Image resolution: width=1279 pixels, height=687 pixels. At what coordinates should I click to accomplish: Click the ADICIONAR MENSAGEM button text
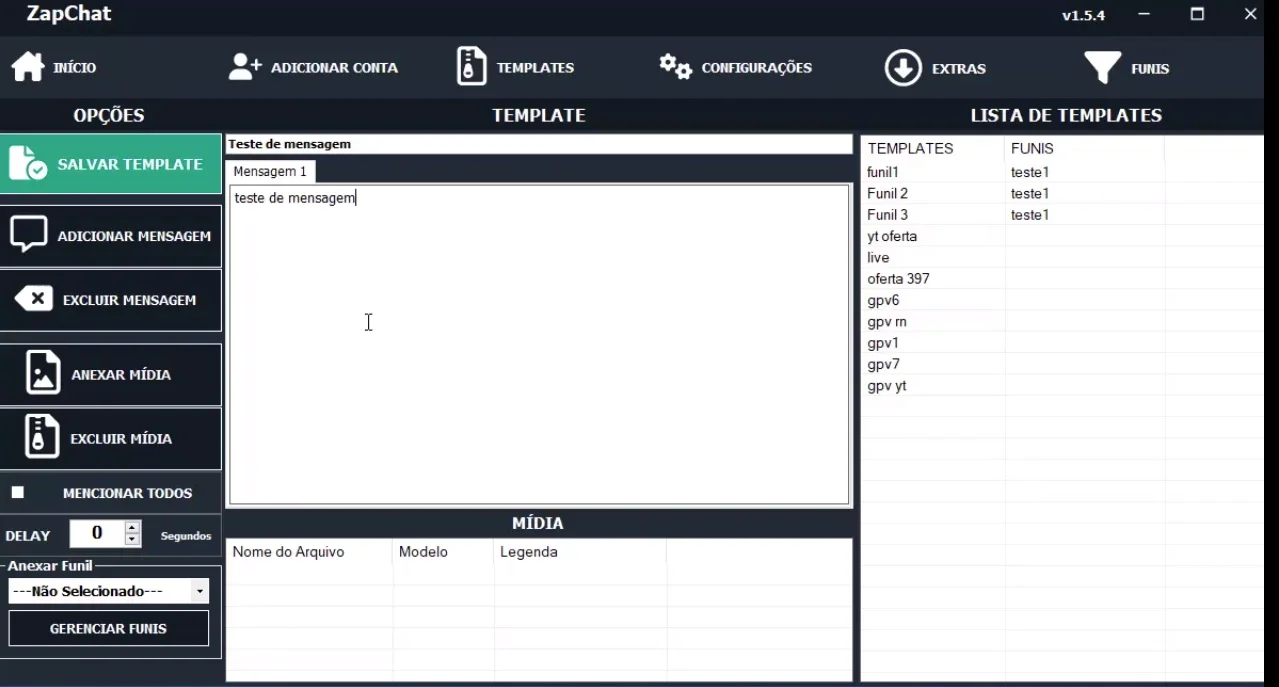tap(134, 237)
